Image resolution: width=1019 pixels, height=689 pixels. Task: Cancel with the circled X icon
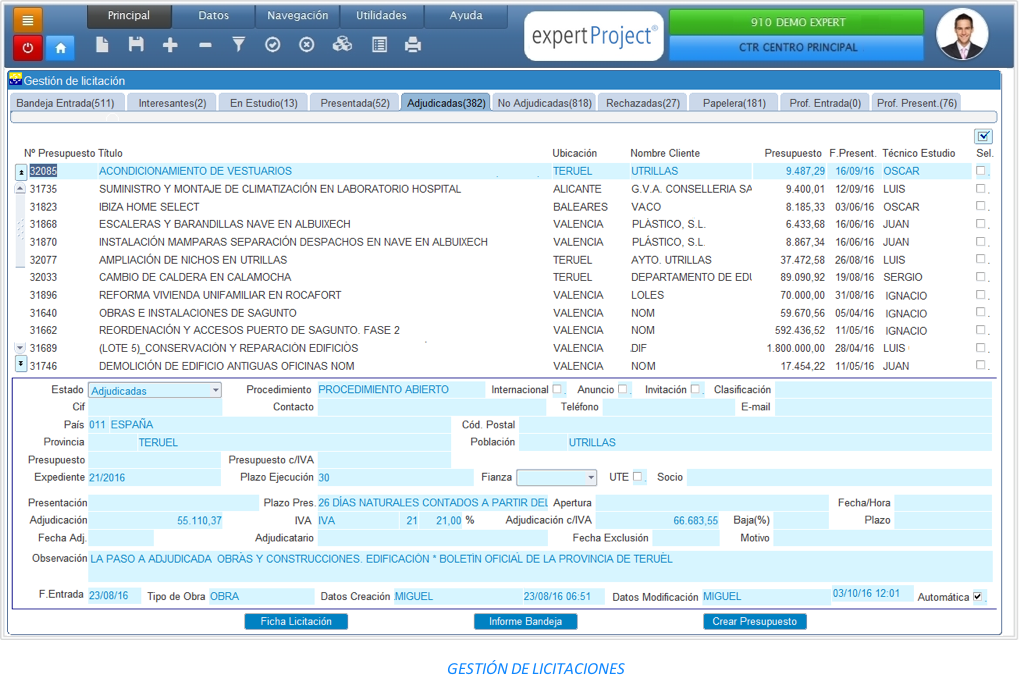pos(307,44)
